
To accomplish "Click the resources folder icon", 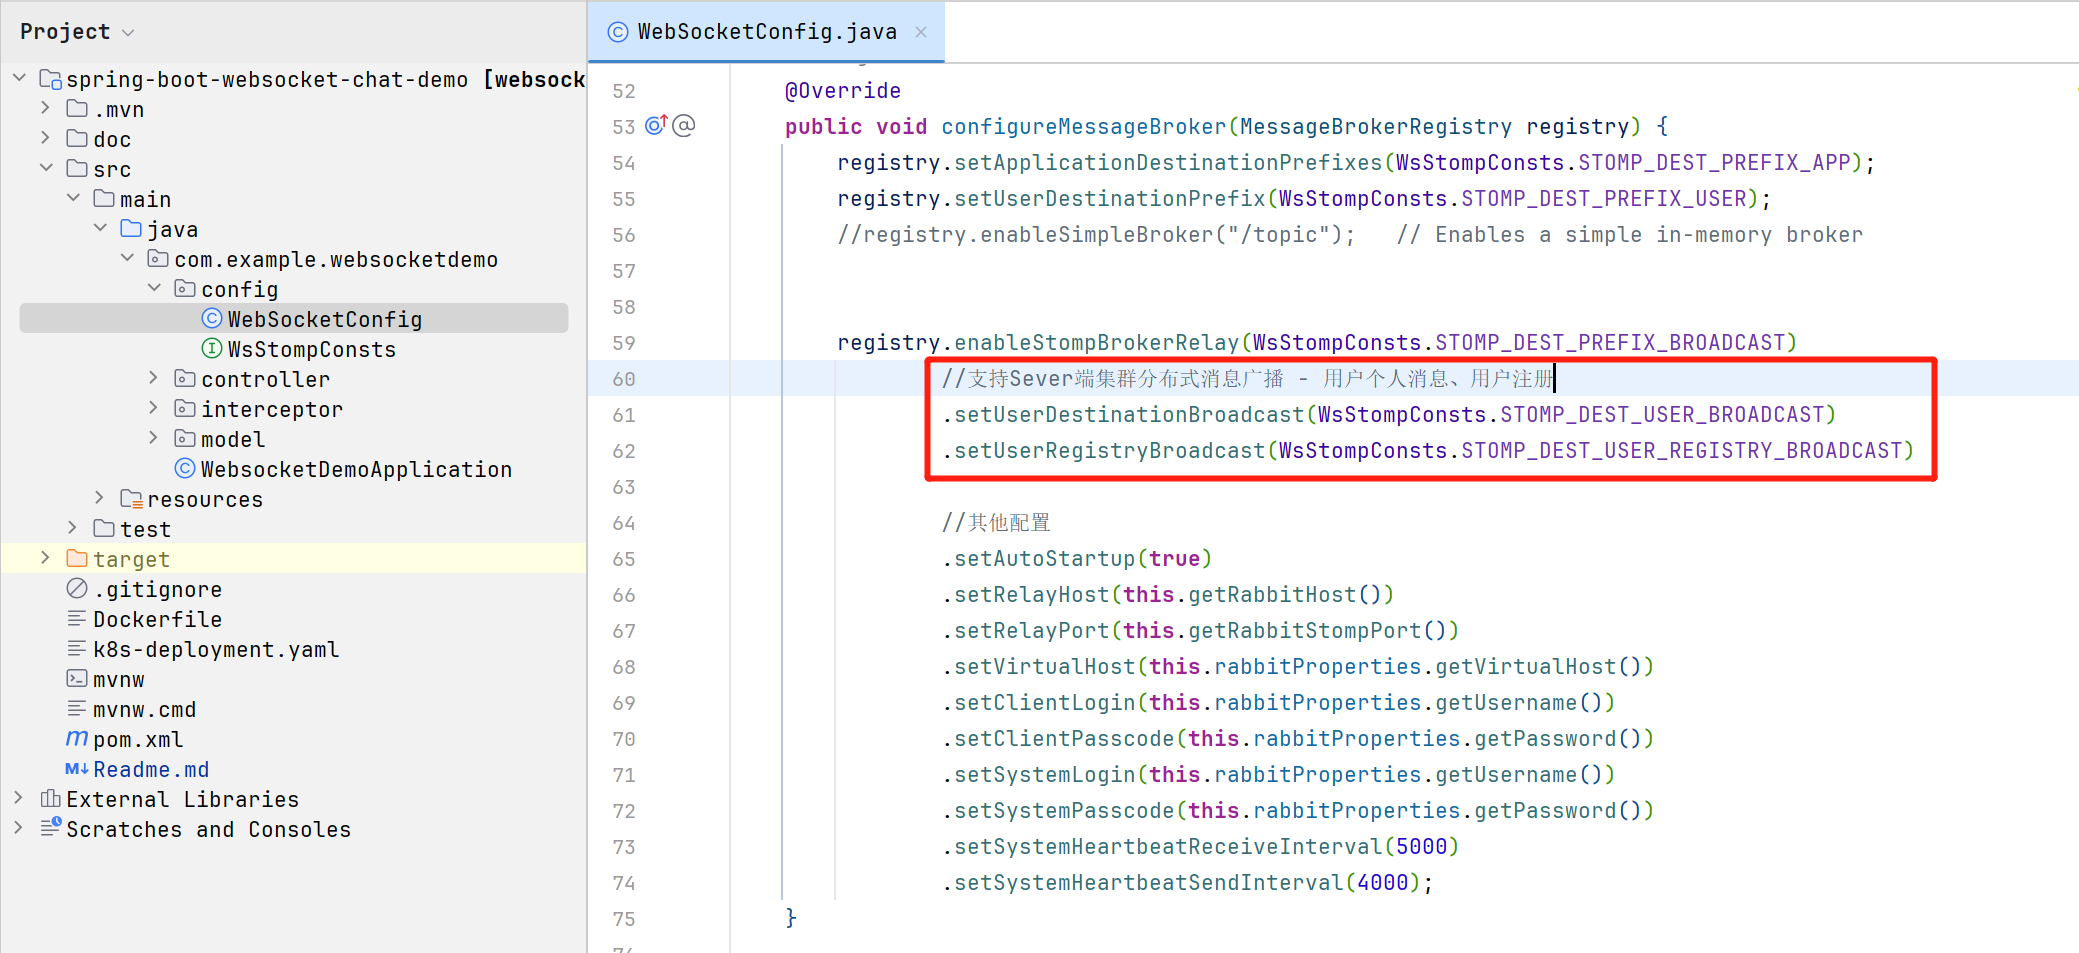I will 131,498.
